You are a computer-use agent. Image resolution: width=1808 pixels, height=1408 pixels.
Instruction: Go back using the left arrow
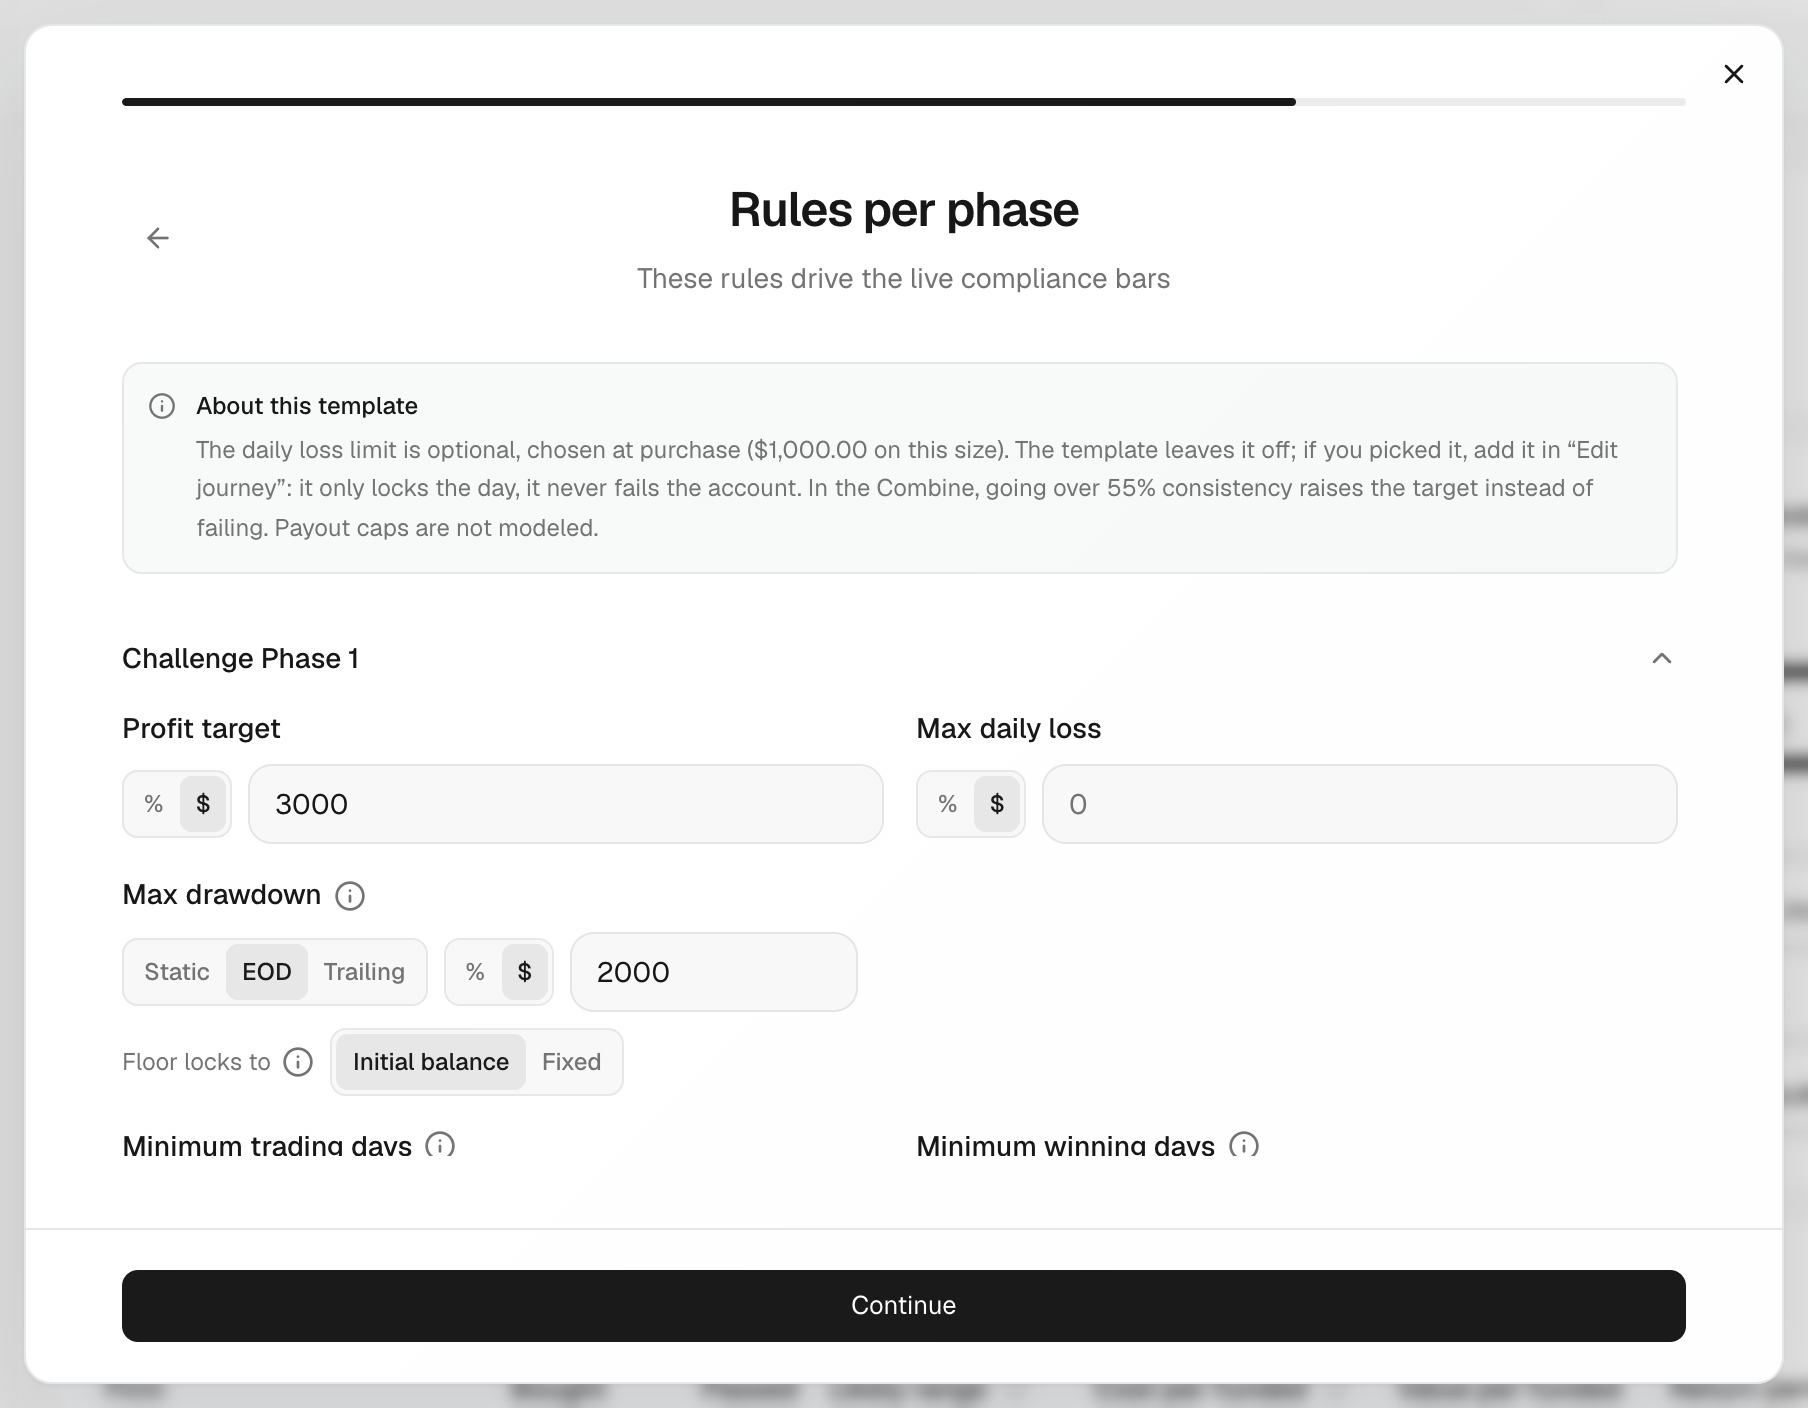[158, 238]
